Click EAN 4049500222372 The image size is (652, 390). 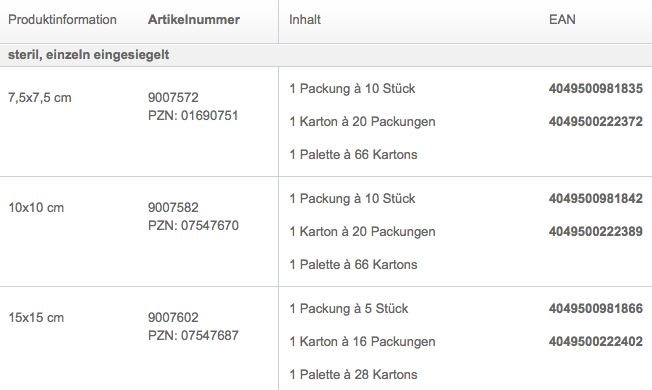click(595, 121)
